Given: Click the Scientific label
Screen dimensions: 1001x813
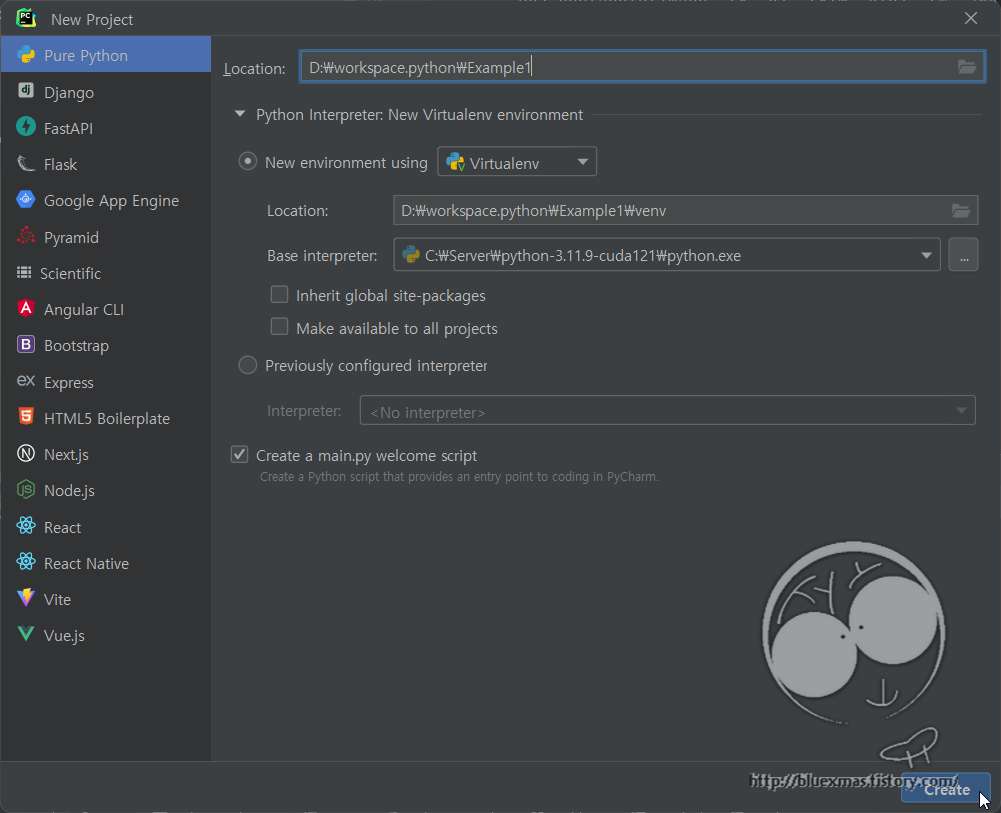Looking at the screenshot, I should point(70,273).
